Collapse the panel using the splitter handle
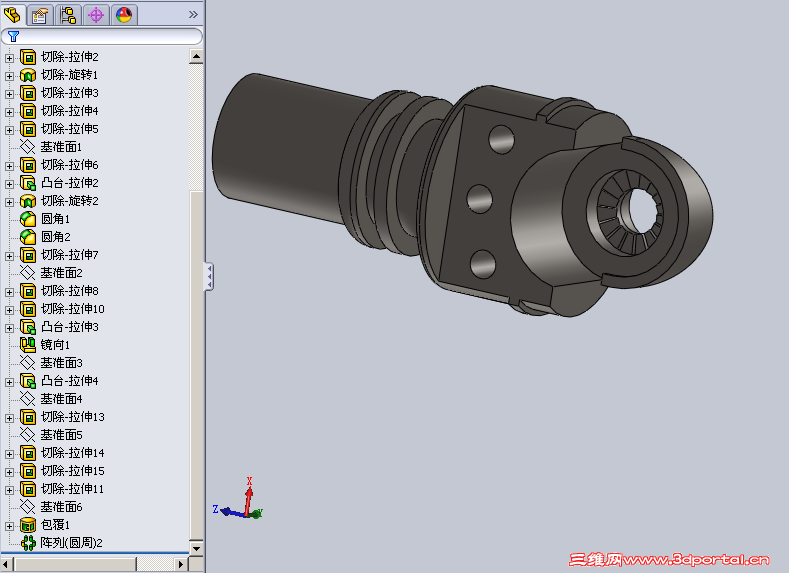Image resolution: width=789 pixels, height=573 pixels. point(209,276)
